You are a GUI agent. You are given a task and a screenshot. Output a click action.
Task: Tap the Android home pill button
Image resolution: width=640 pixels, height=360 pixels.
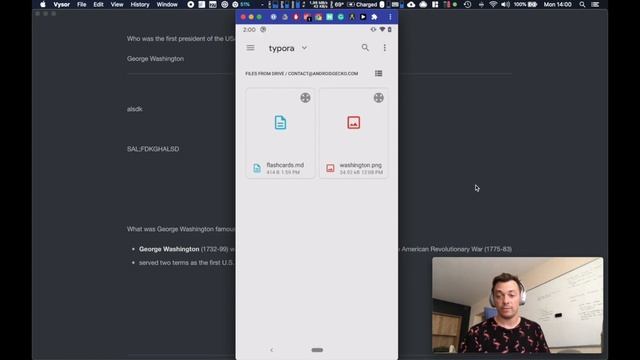pos(317,350)
